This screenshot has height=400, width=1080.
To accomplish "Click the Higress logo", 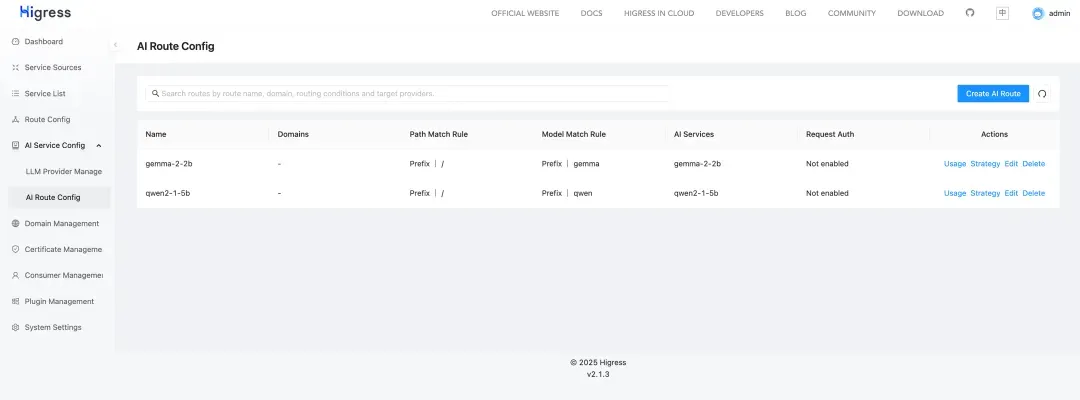I will (x=45, y=12).
